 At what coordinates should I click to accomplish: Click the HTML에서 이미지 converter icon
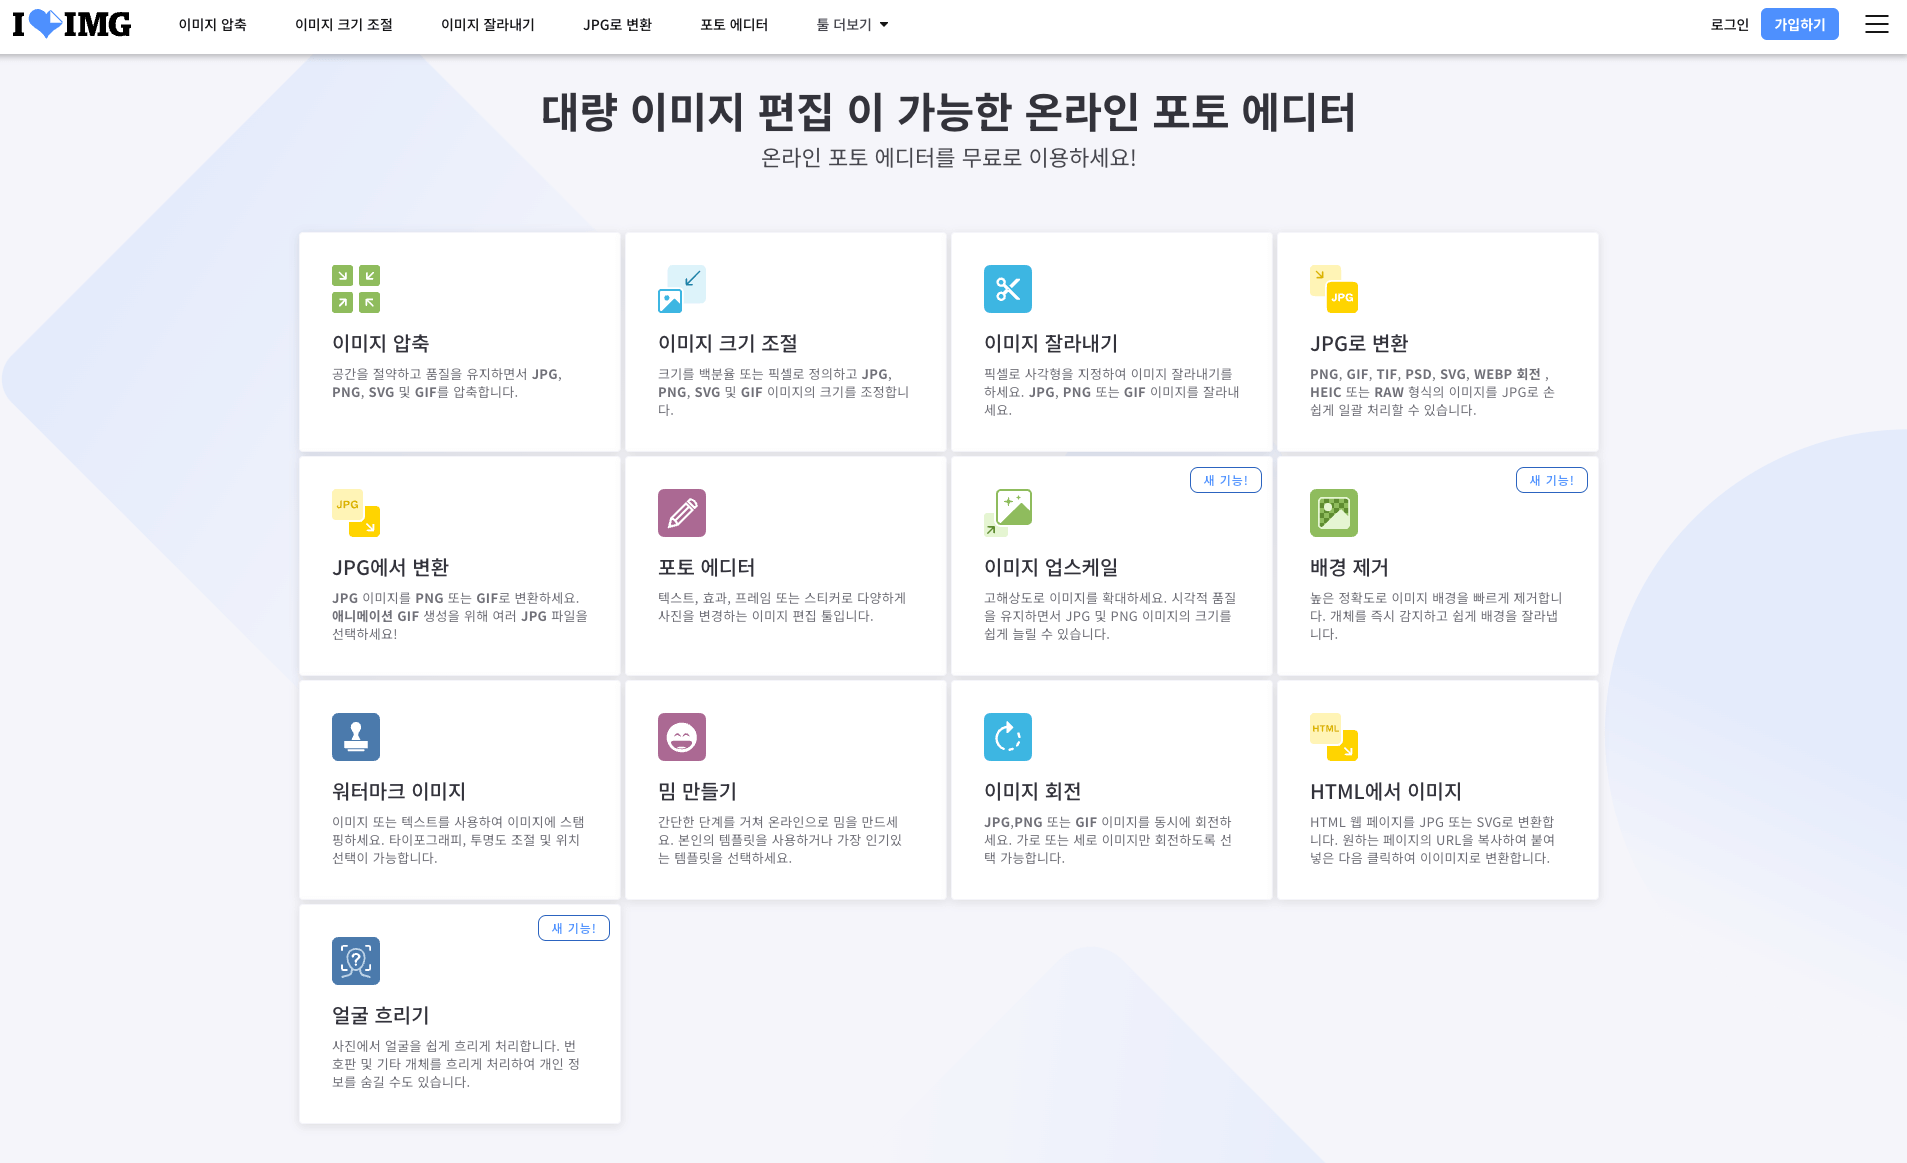[x=1334, y=736]
